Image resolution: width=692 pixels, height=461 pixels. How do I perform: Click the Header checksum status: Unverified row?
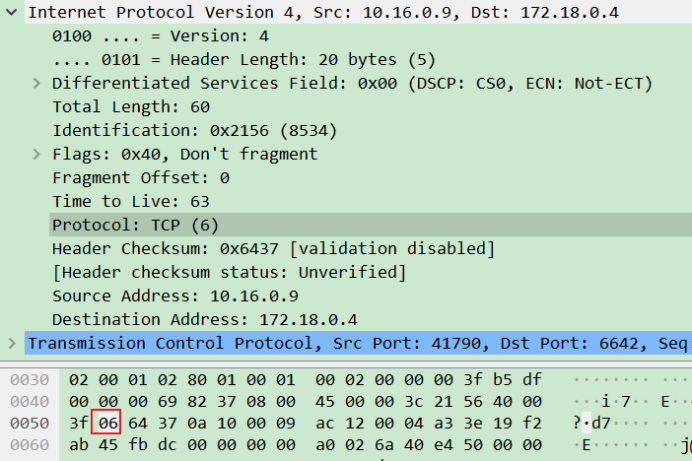(x=229, y=272)
